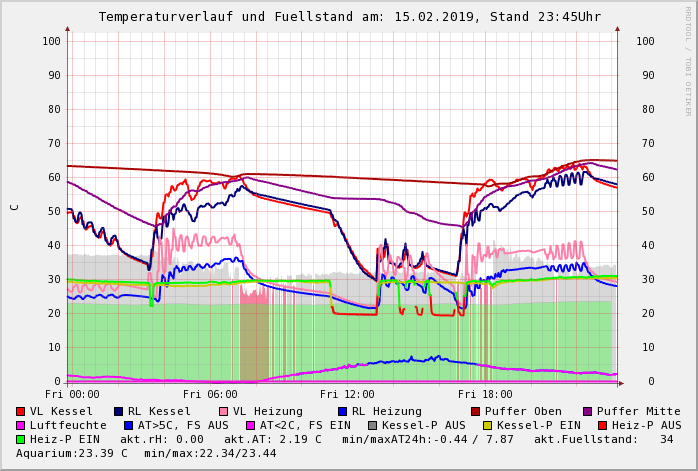The image size is (698, 471).
Task: Click the yellow Kessel-P EIN swatch
Action: [488, 425]
